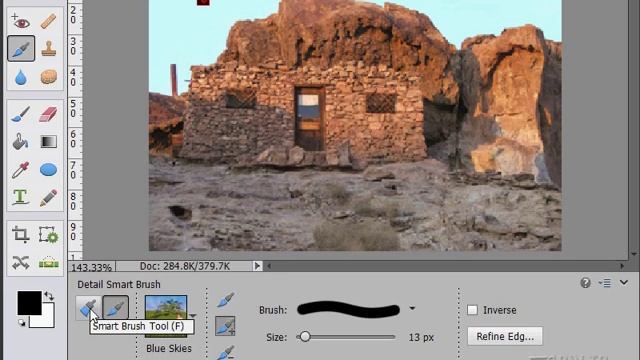Image resolution: width=640 pixels, height=360 pixels.
Task: Select the Paint Bucket tool
Action: (20, 142)
